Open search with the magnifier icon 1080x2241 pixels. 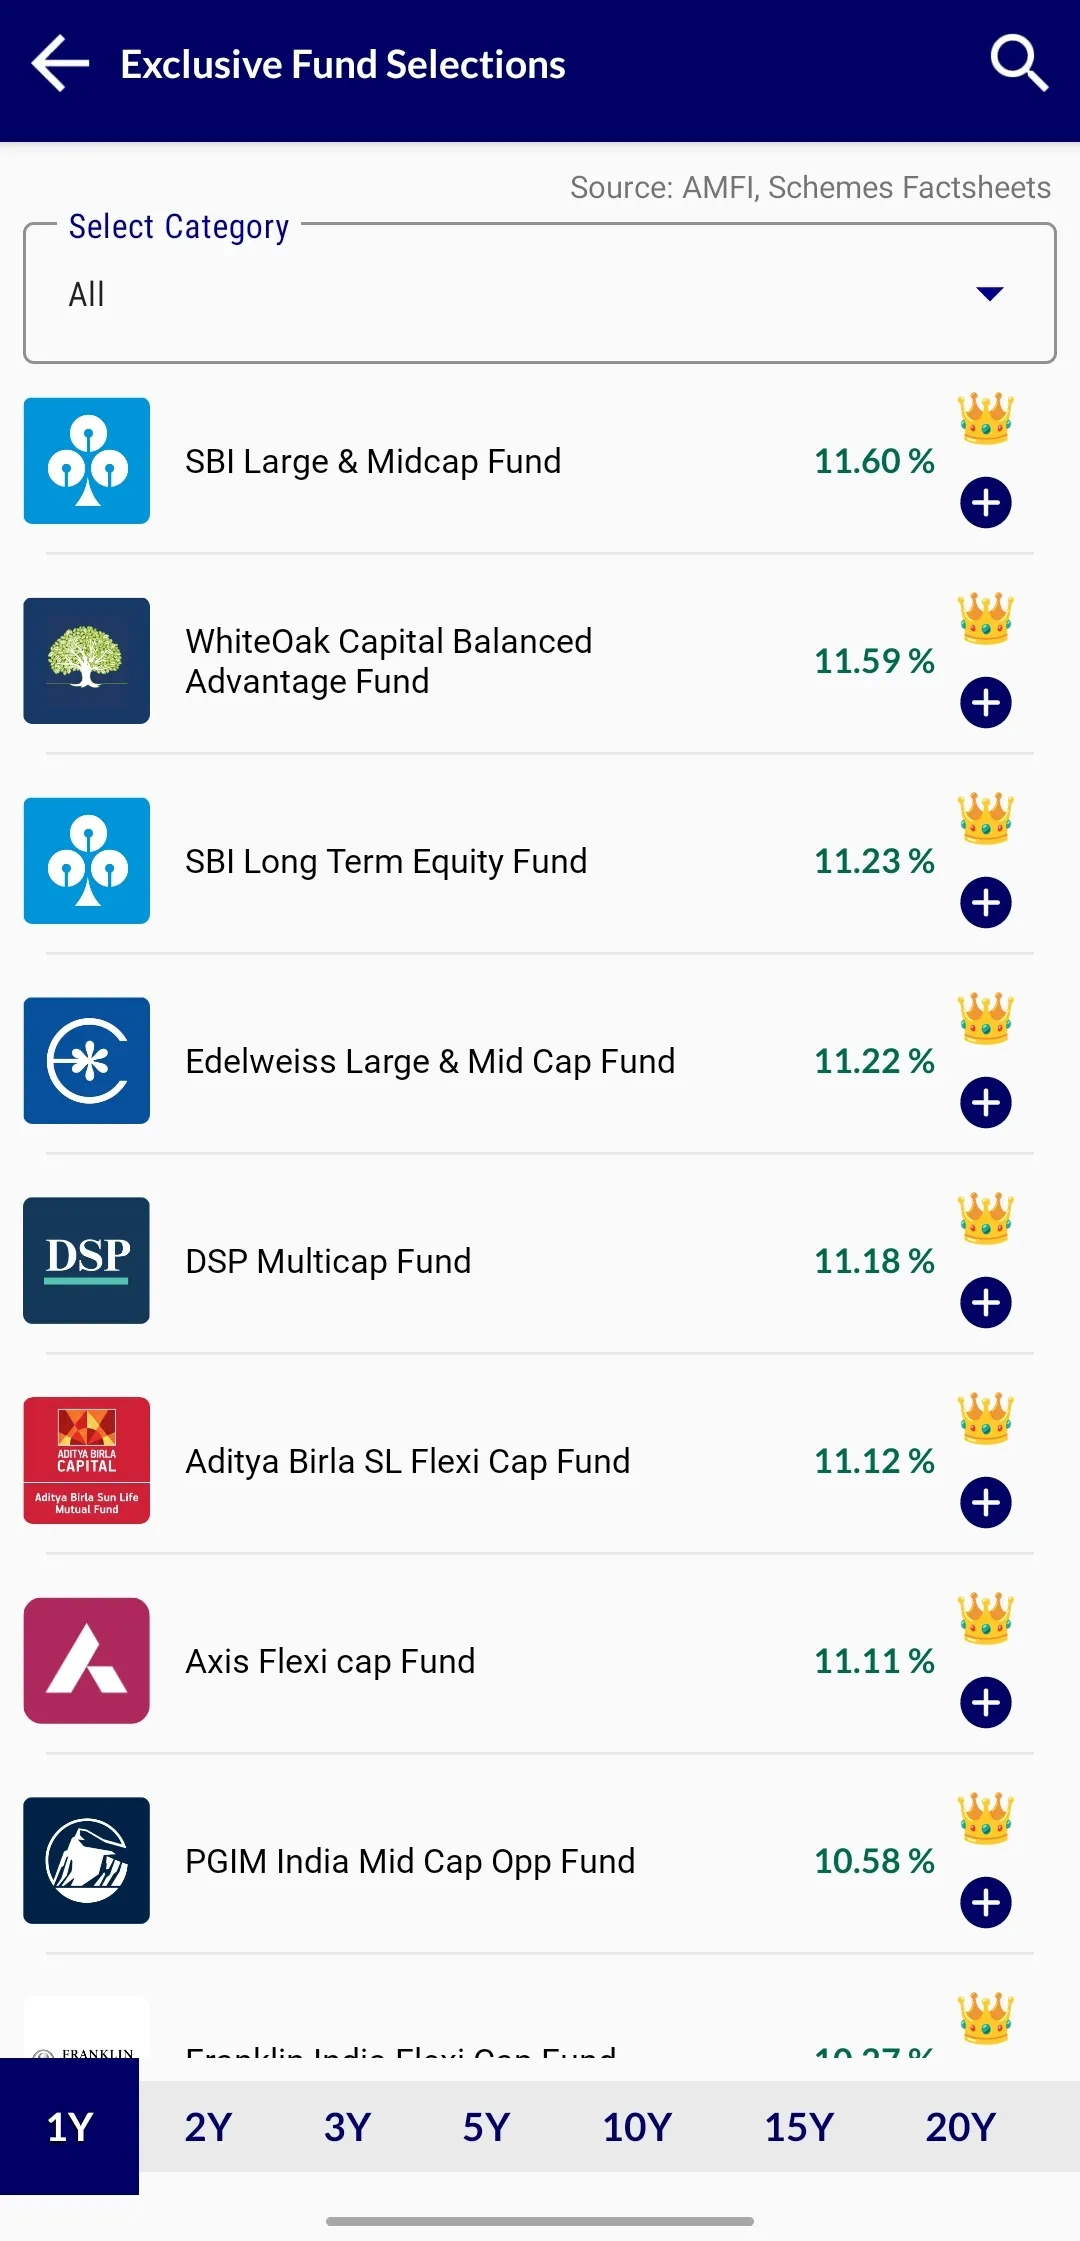click(x=1018, y=64)
